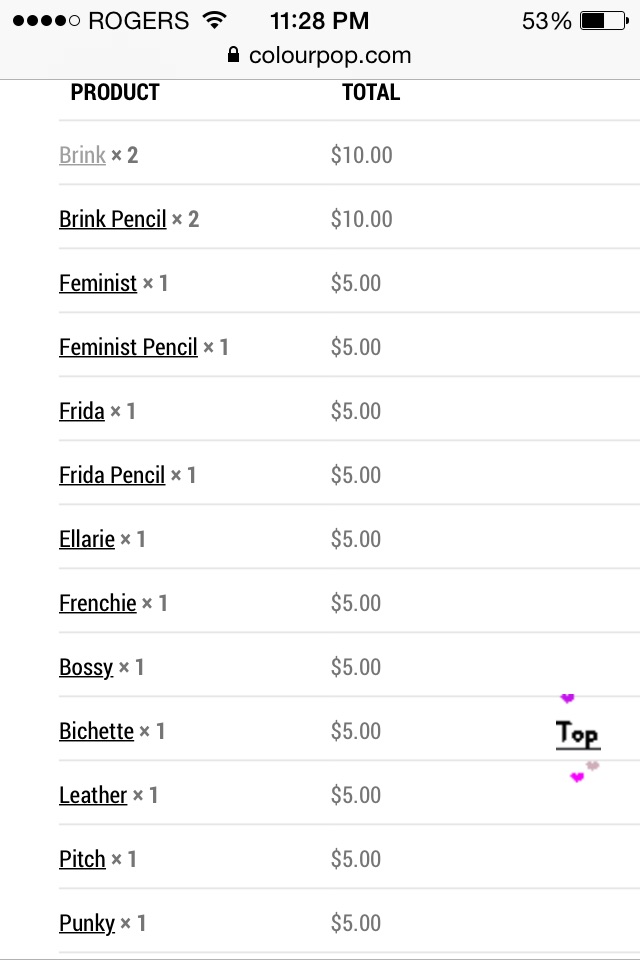640x960 pixels.
Task: Open the Punky product link
Action: click(x=86, y=923)
